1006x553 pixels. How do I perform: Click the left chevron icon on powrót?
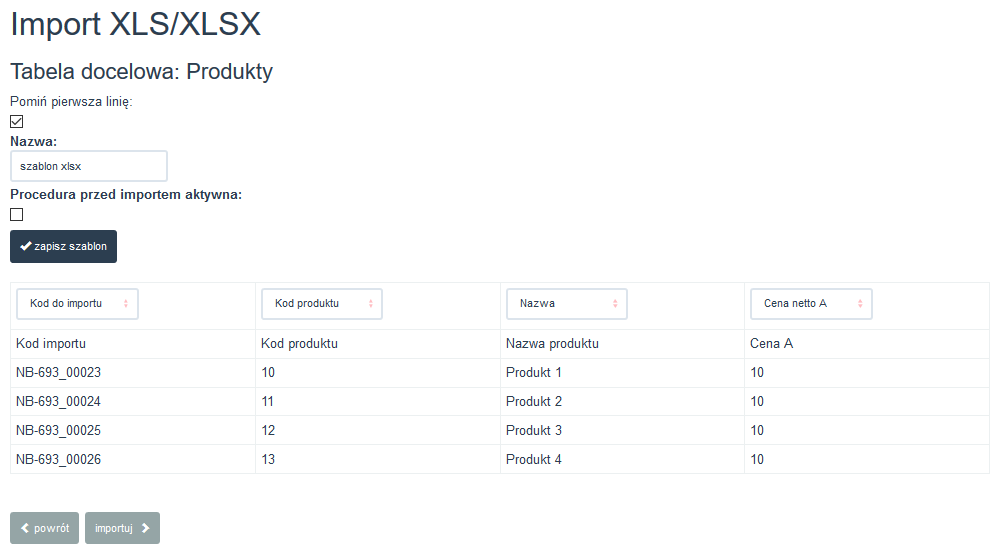pyautogui.click(x=25, y=528)
